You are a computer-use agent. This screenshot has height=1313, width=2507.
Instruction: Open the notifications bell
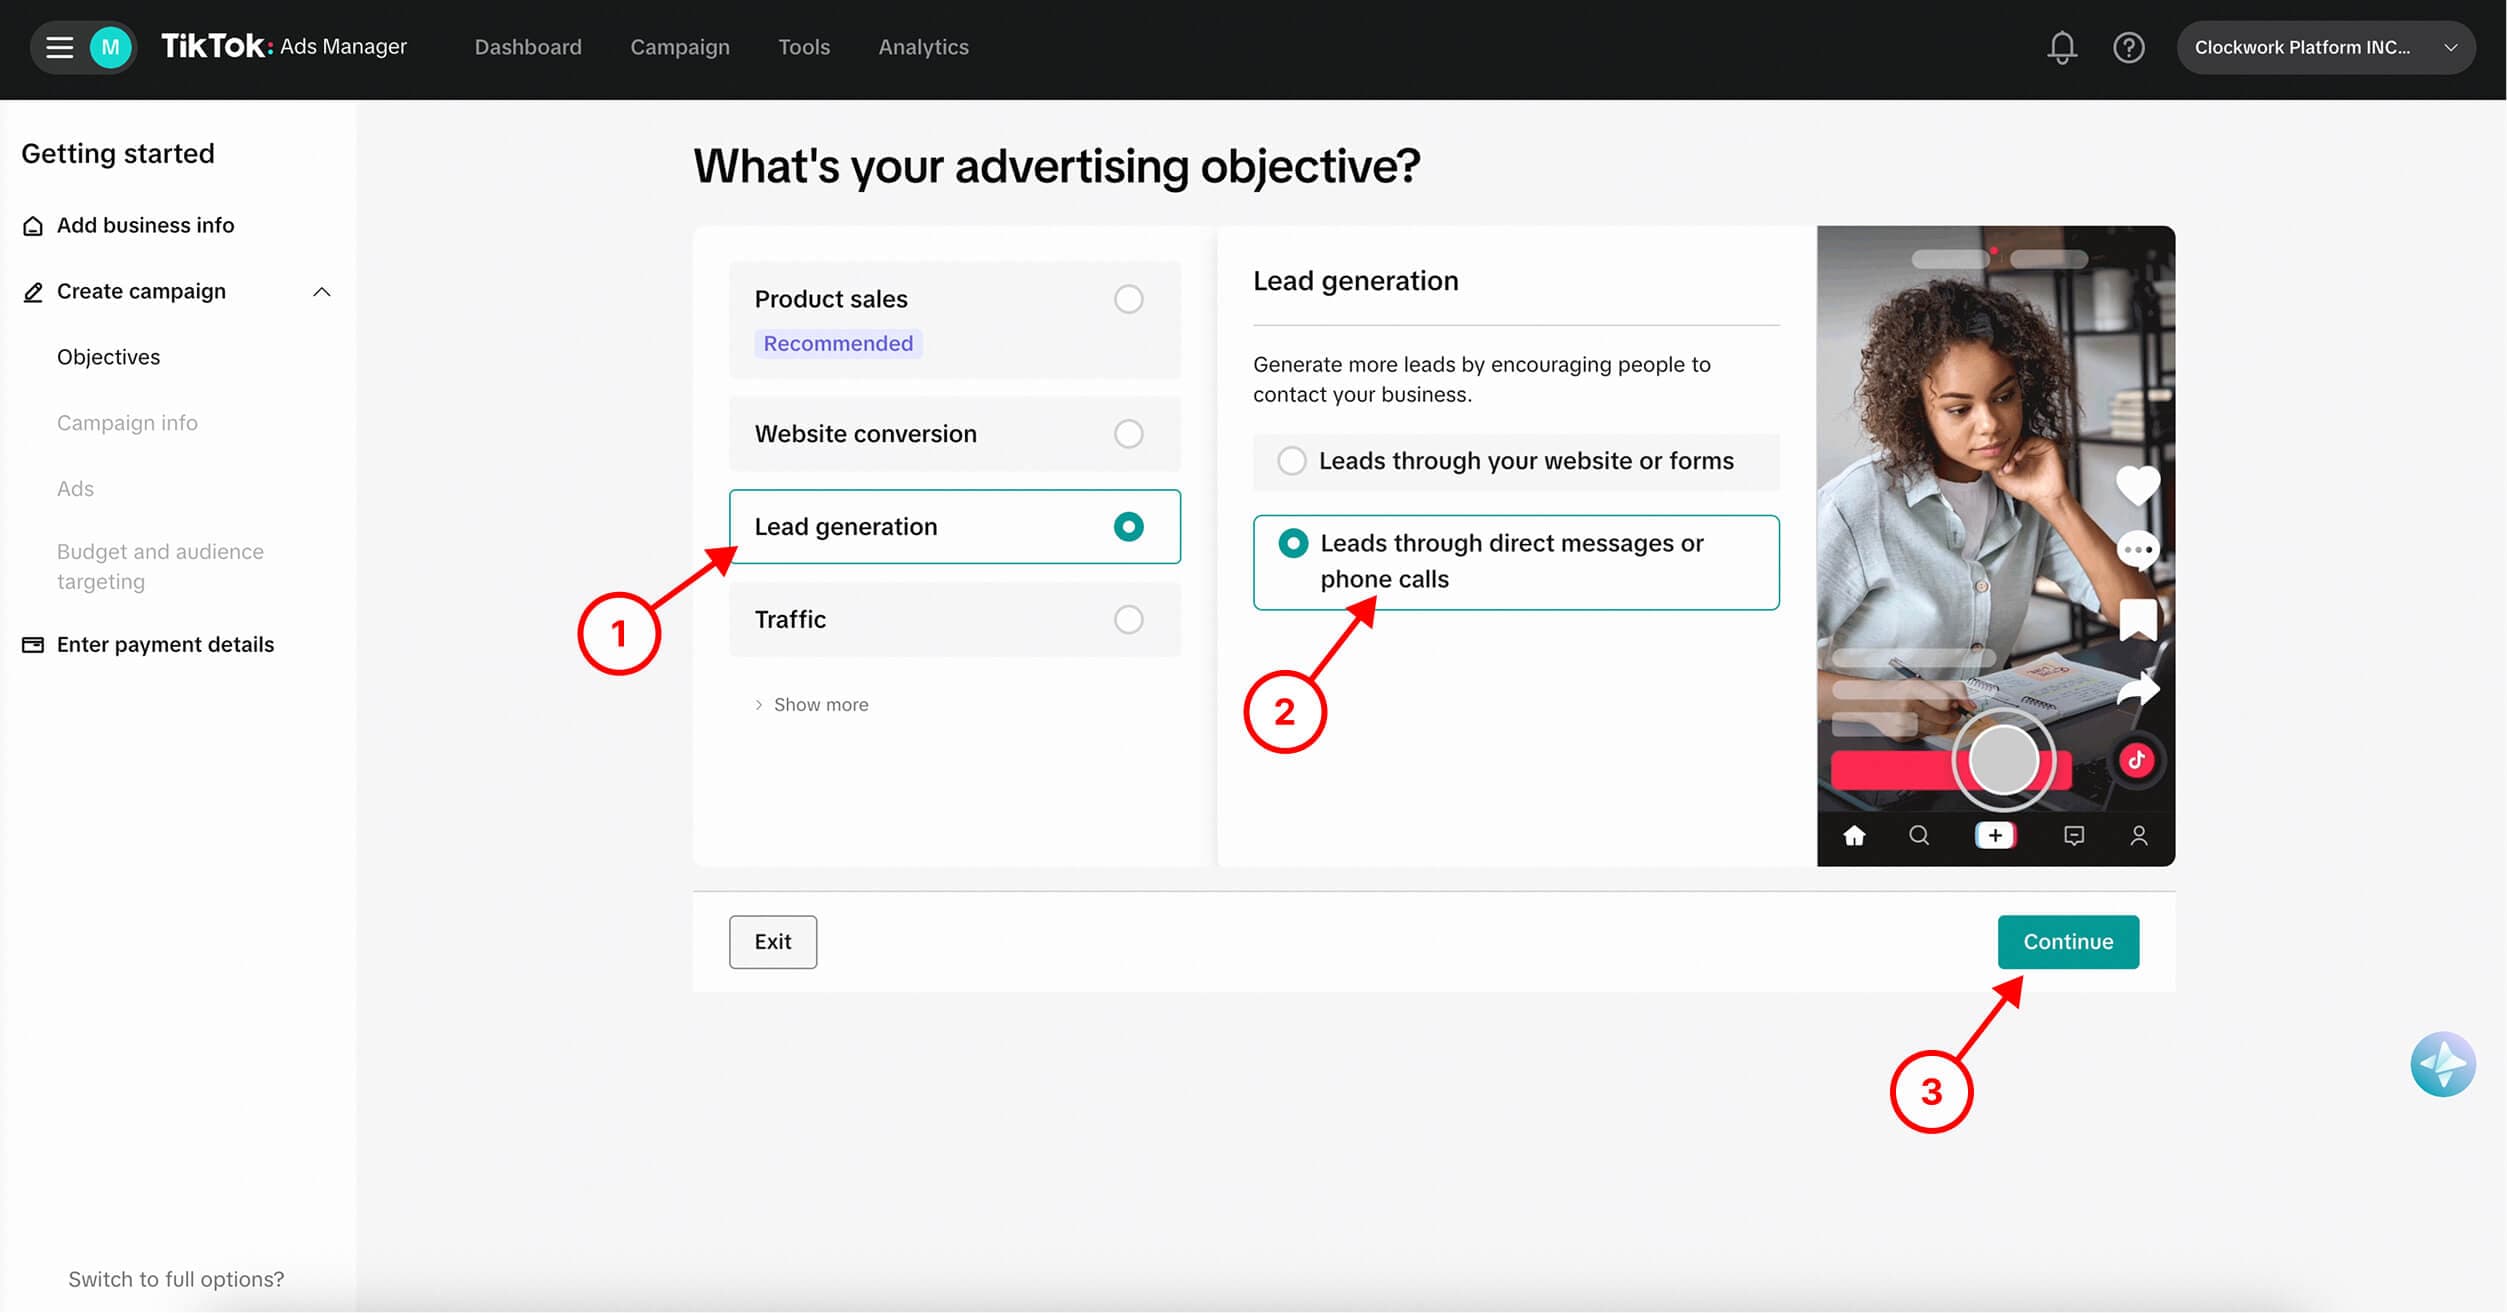(2062, 47)
